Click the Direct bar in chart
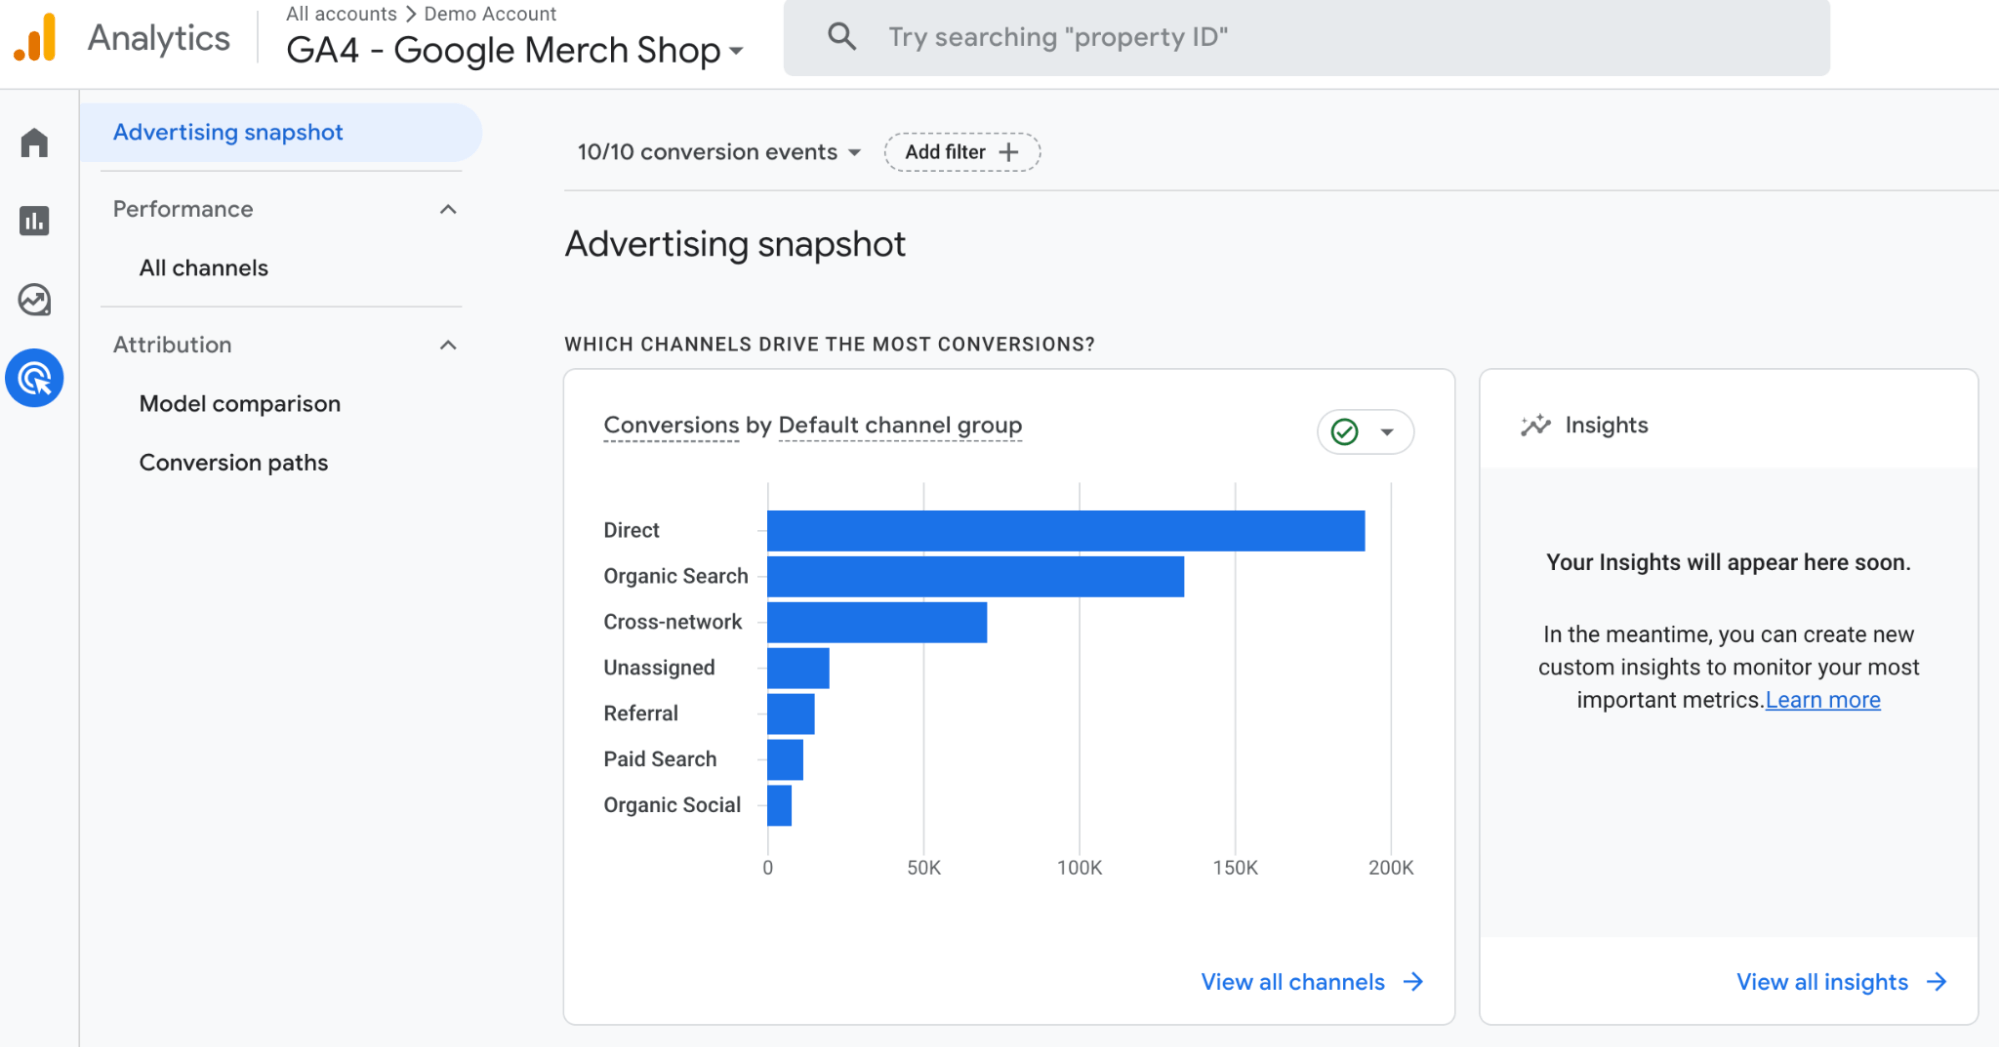 pos(1066,531)
